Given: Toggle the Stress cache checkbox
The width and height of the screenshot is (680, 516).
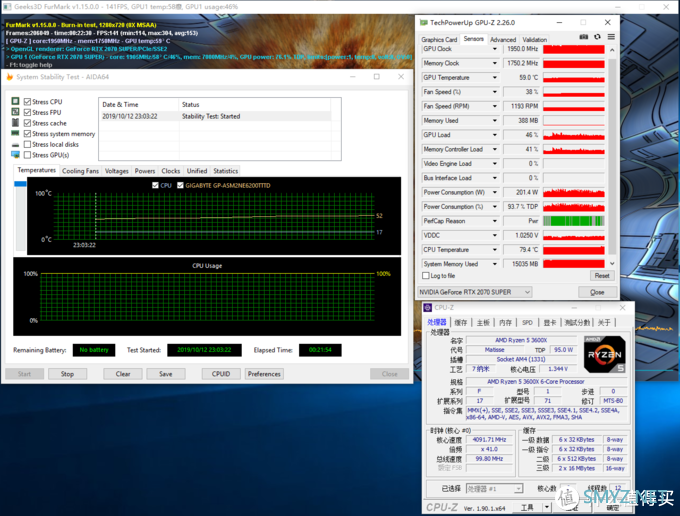Looking at the screenshot, I should pos(27,123).
